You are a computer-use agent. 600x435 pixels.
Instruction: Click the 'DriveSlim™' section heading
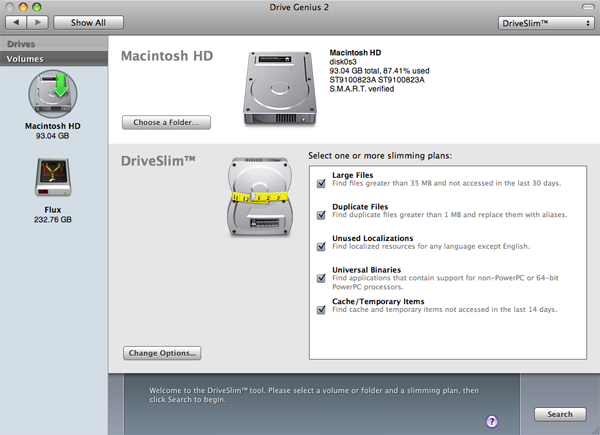(x=158, y=161)
